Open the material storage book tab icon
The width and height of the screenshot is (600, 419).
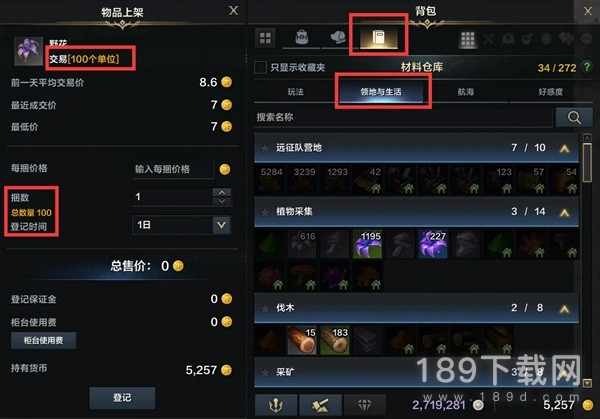click(x=378, y=37)
